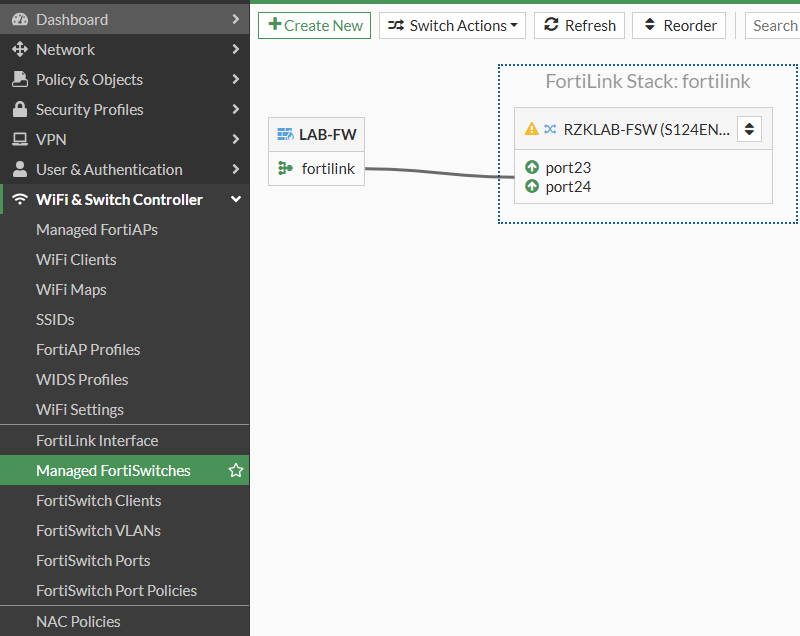This screenshot has width=800, height=636.
Task: Open the Switch Actions dropdown
Action: [452, 26]
